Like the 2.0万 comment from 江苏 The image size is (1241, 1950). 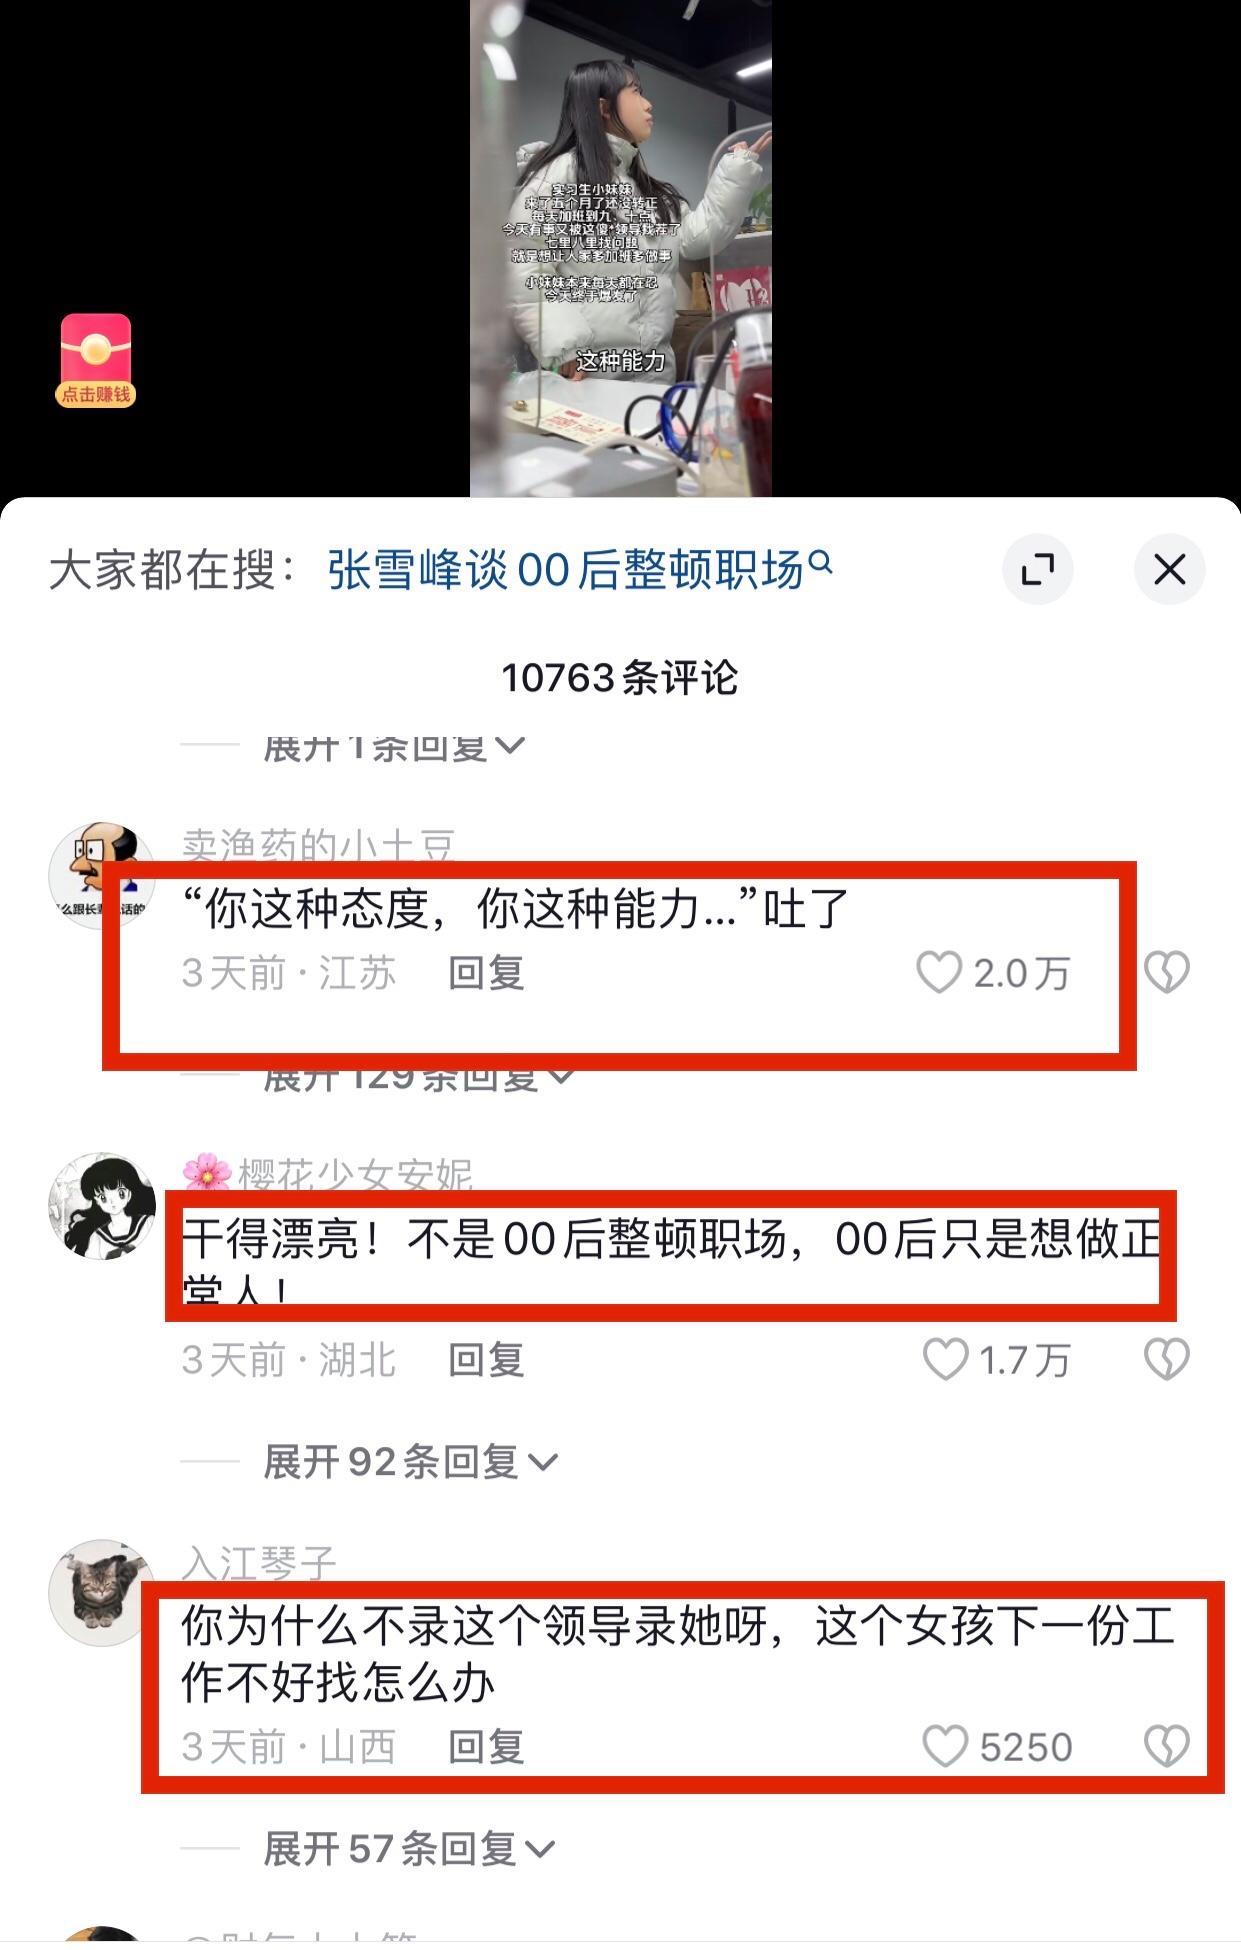(x=938, y=972)
